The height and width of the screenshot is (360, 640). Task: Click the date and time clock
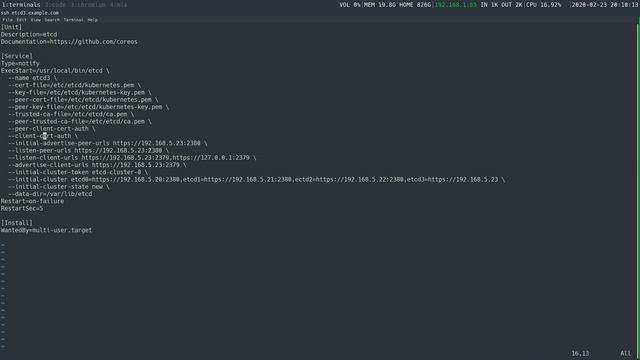click(x=604, y=5)
